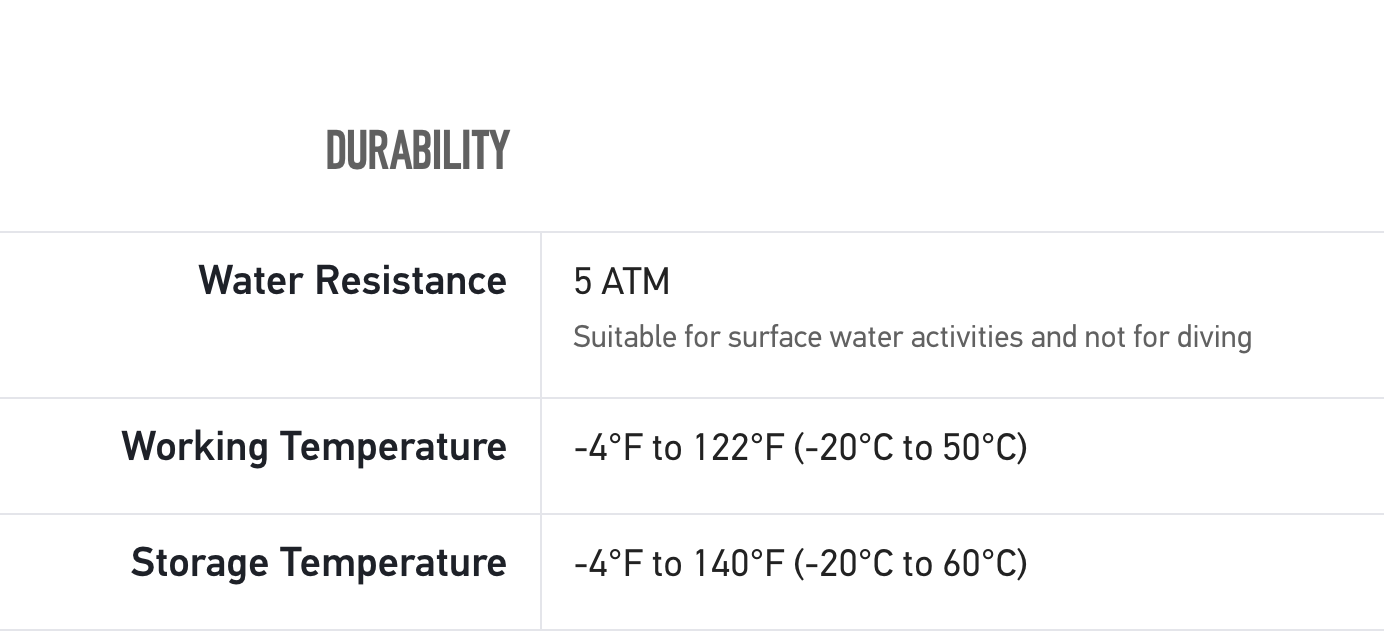Select the Water Resistance row label
Viewport: 1384px width, 640px height.
click(352, 280)
